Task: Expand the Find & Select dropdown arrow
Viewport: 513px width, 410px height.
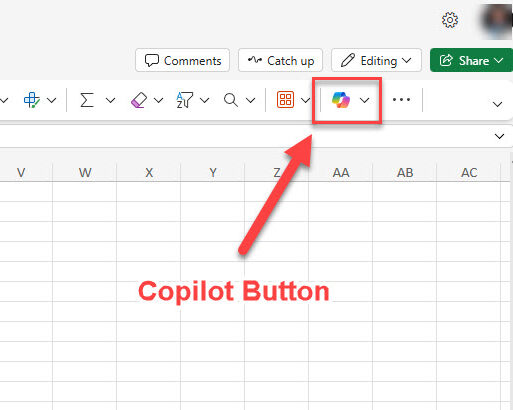Action: coord(250,100)
